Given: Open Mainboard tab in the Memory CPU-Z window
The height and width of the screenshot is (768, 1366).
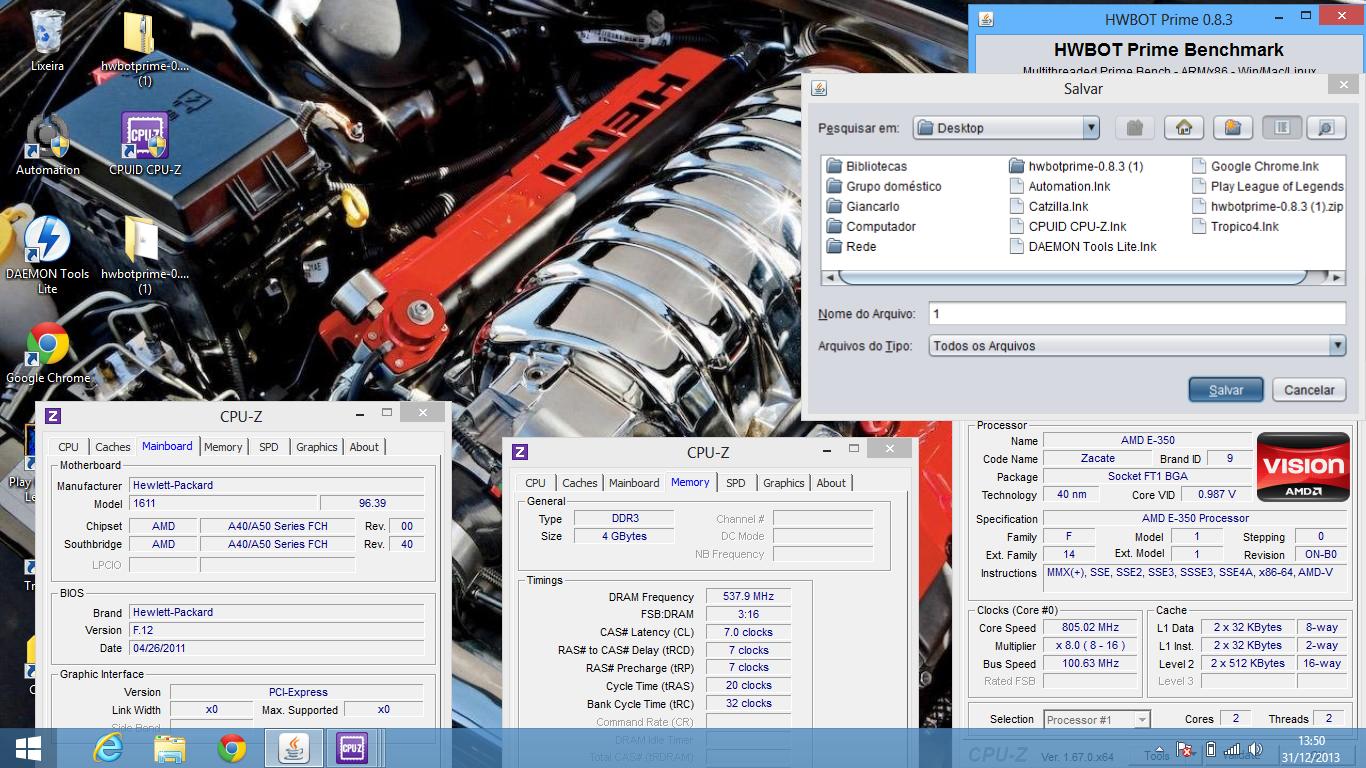Looking at the screenshot, I should [634, 483].
